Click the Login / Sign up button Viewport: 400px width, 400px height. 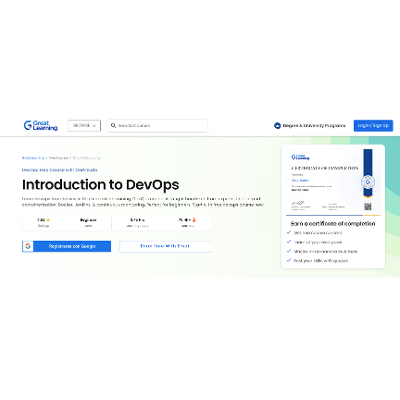click(x=373, y=126)
